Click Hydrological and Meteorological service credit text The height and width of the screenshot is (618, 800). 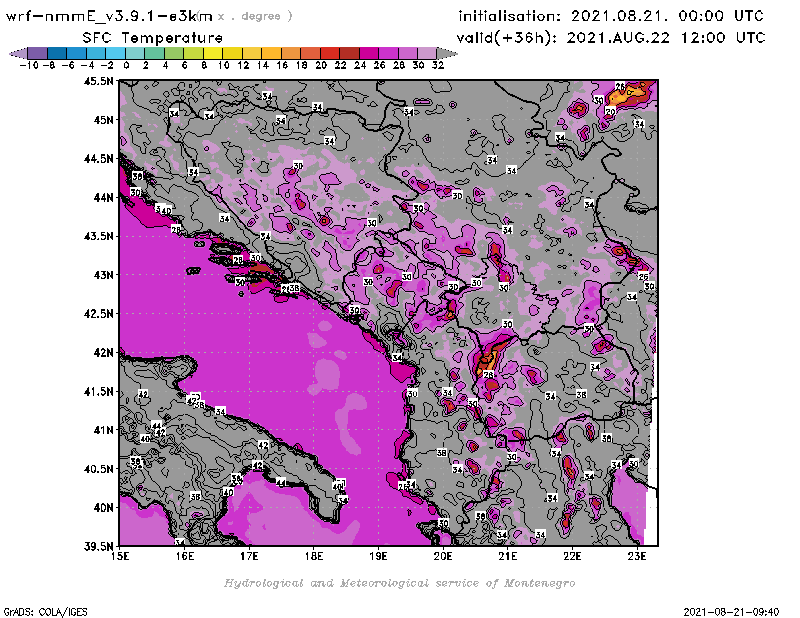tap(399, 583)
